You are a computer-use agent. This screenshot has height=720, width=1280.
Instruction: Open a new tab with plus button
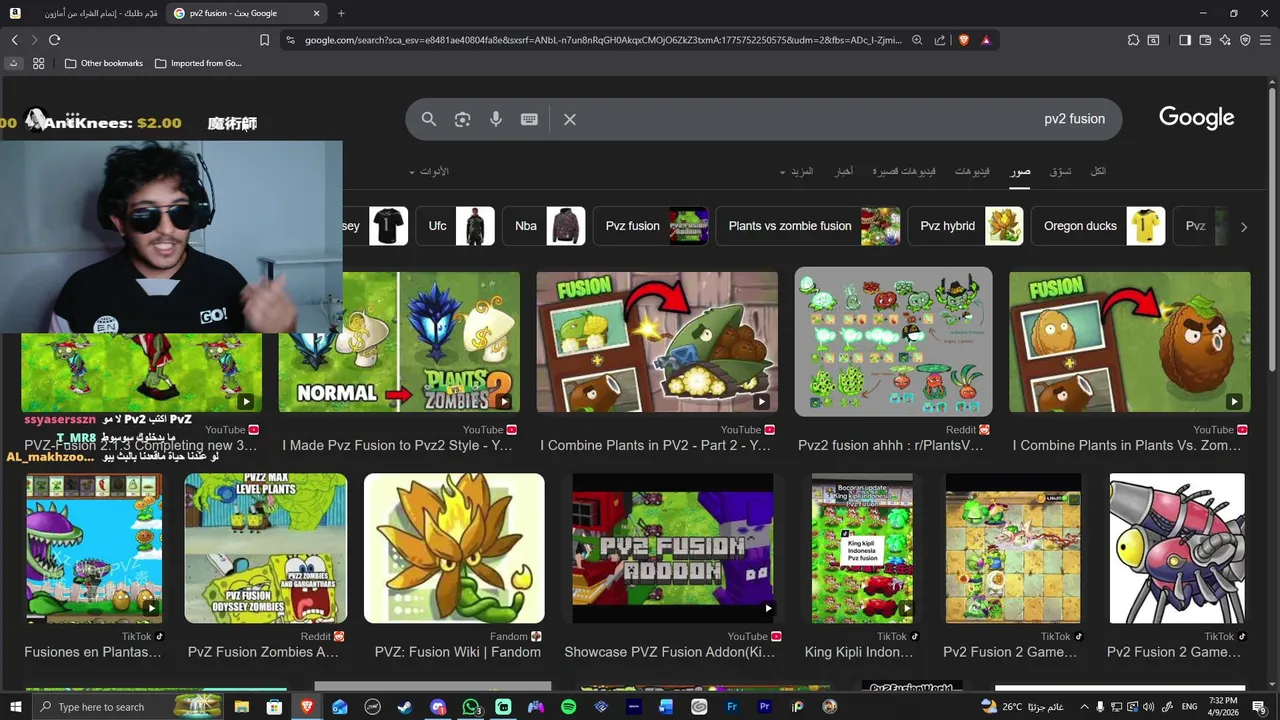click(x=341, y=13)
